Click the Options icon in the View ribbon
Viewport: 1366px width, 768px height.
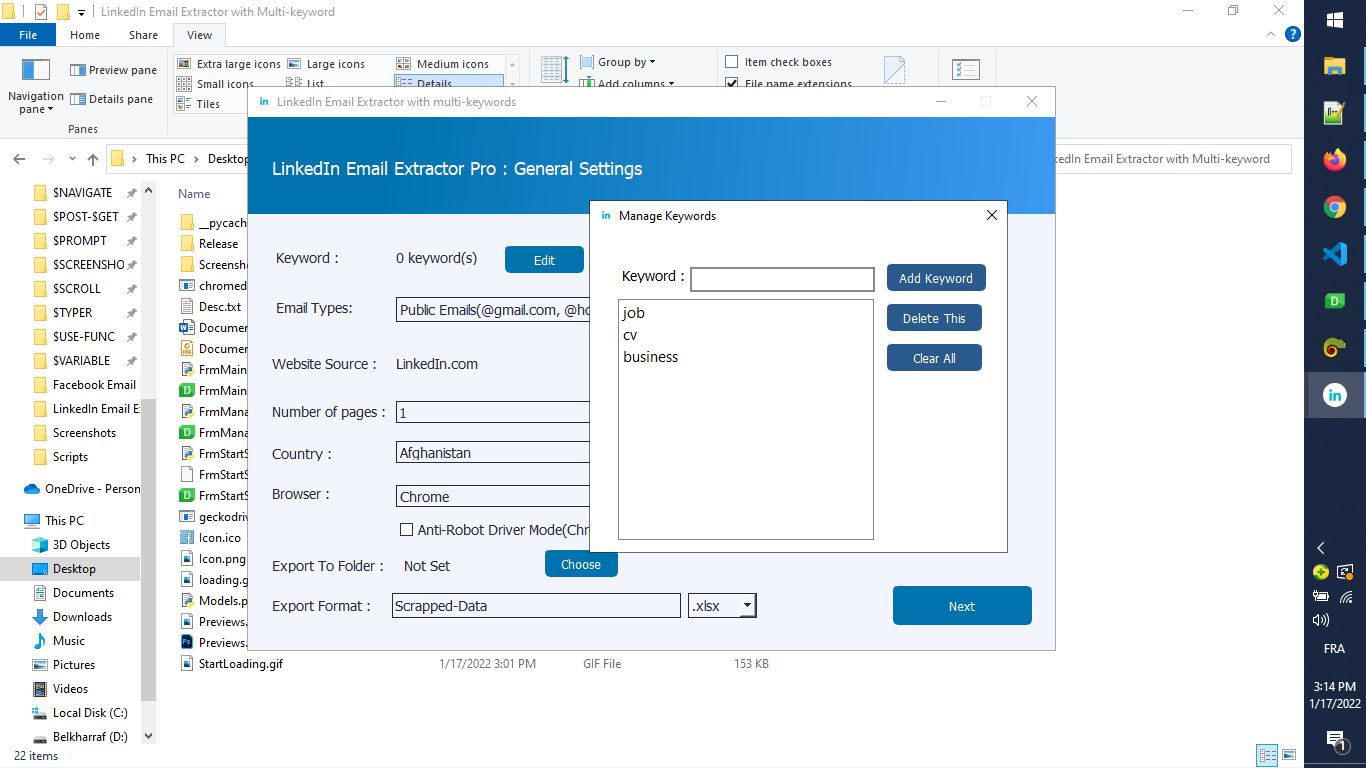(966, 70)
